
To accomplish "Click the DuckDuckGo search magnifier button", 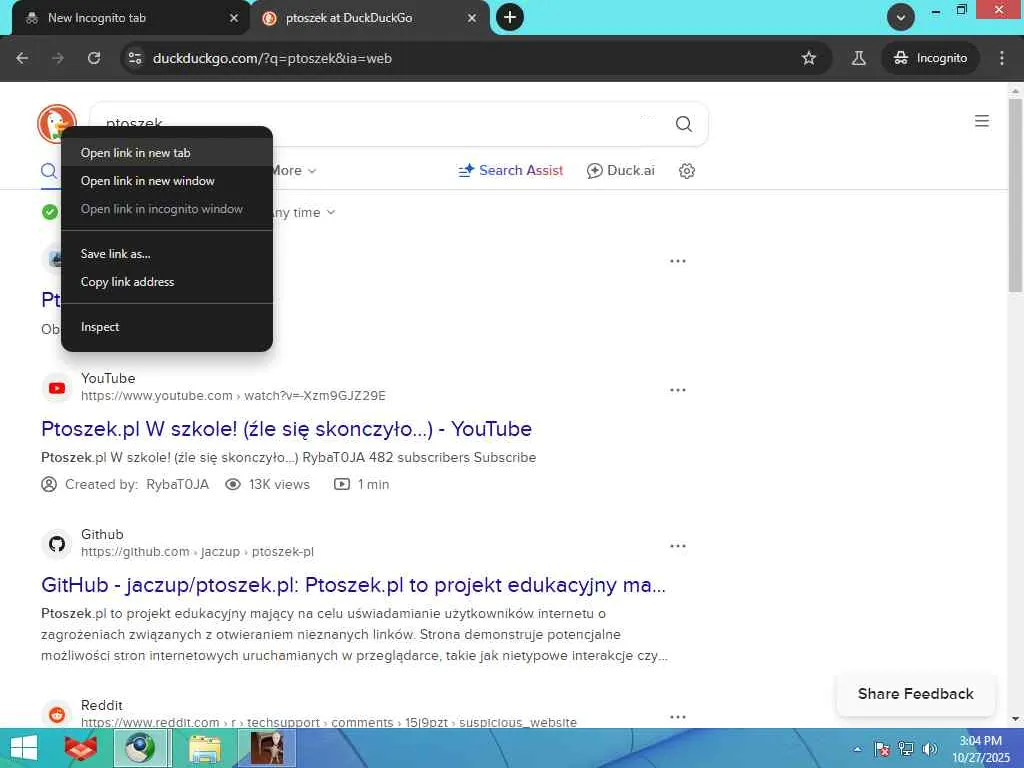I will [684, 123].
